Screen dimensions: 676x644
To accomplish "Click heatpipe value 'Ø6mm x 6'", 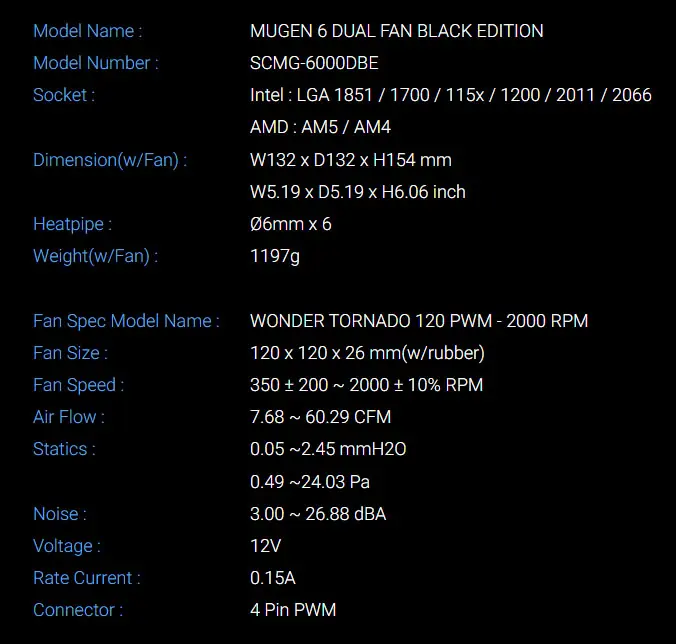I will tap(291, 224).
